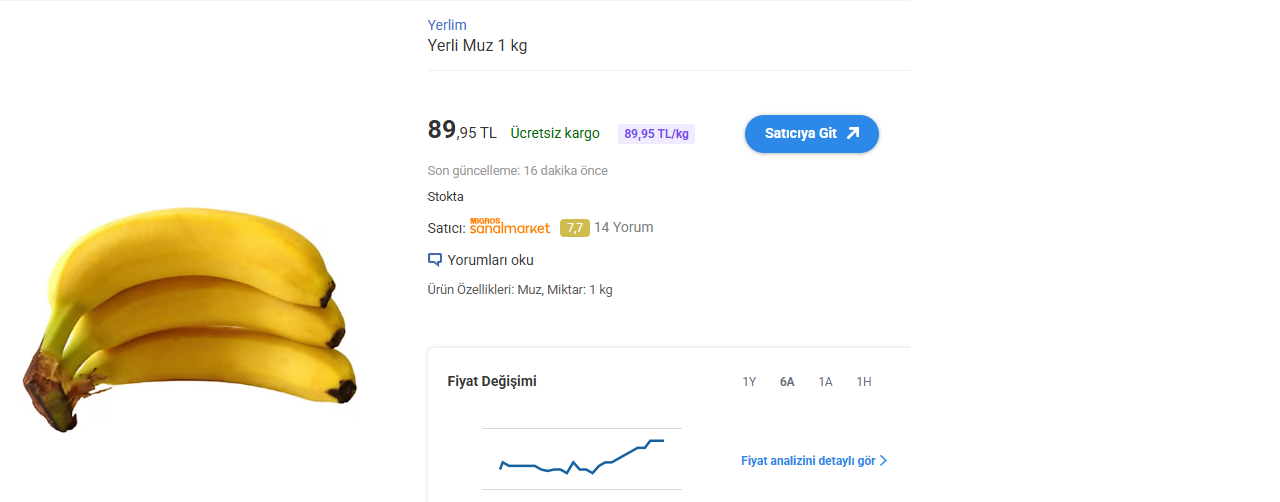Click the Migros Sanalmarket seller logo
The image size is (1280, 502).
(x=510, y=227)
